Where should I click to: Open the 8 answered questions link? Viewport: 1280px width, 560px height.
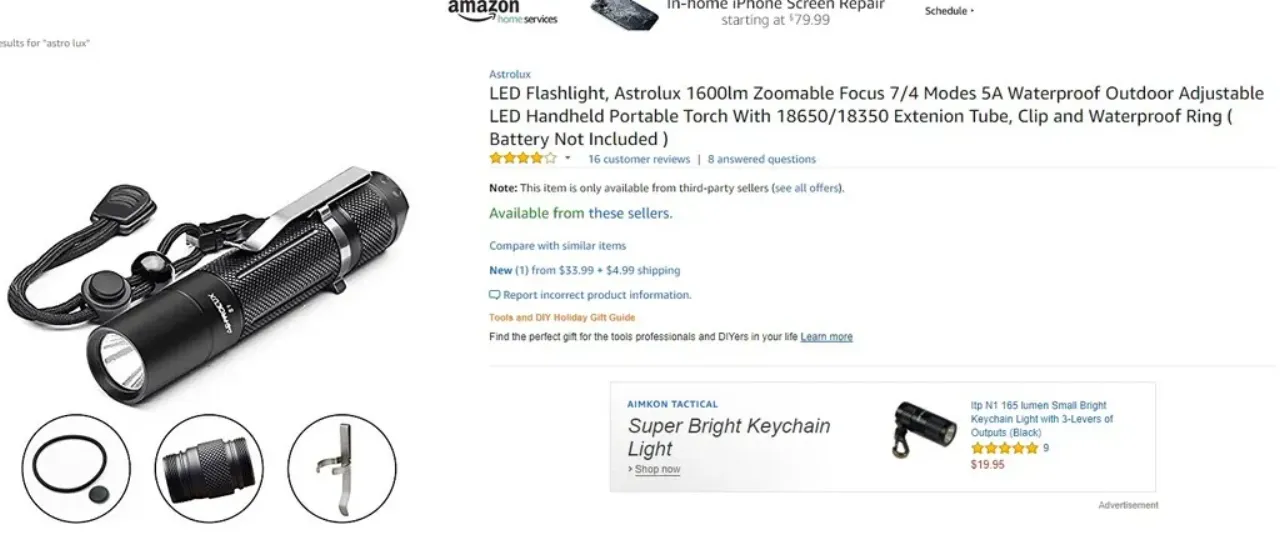click(x=762, y=159)
